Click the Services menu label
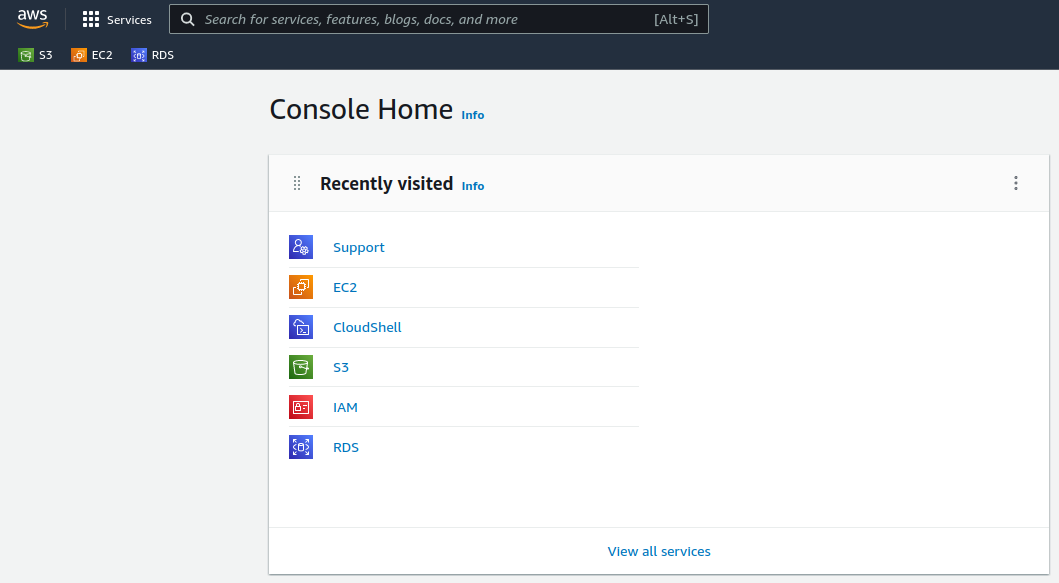 (x=129, y=20)
